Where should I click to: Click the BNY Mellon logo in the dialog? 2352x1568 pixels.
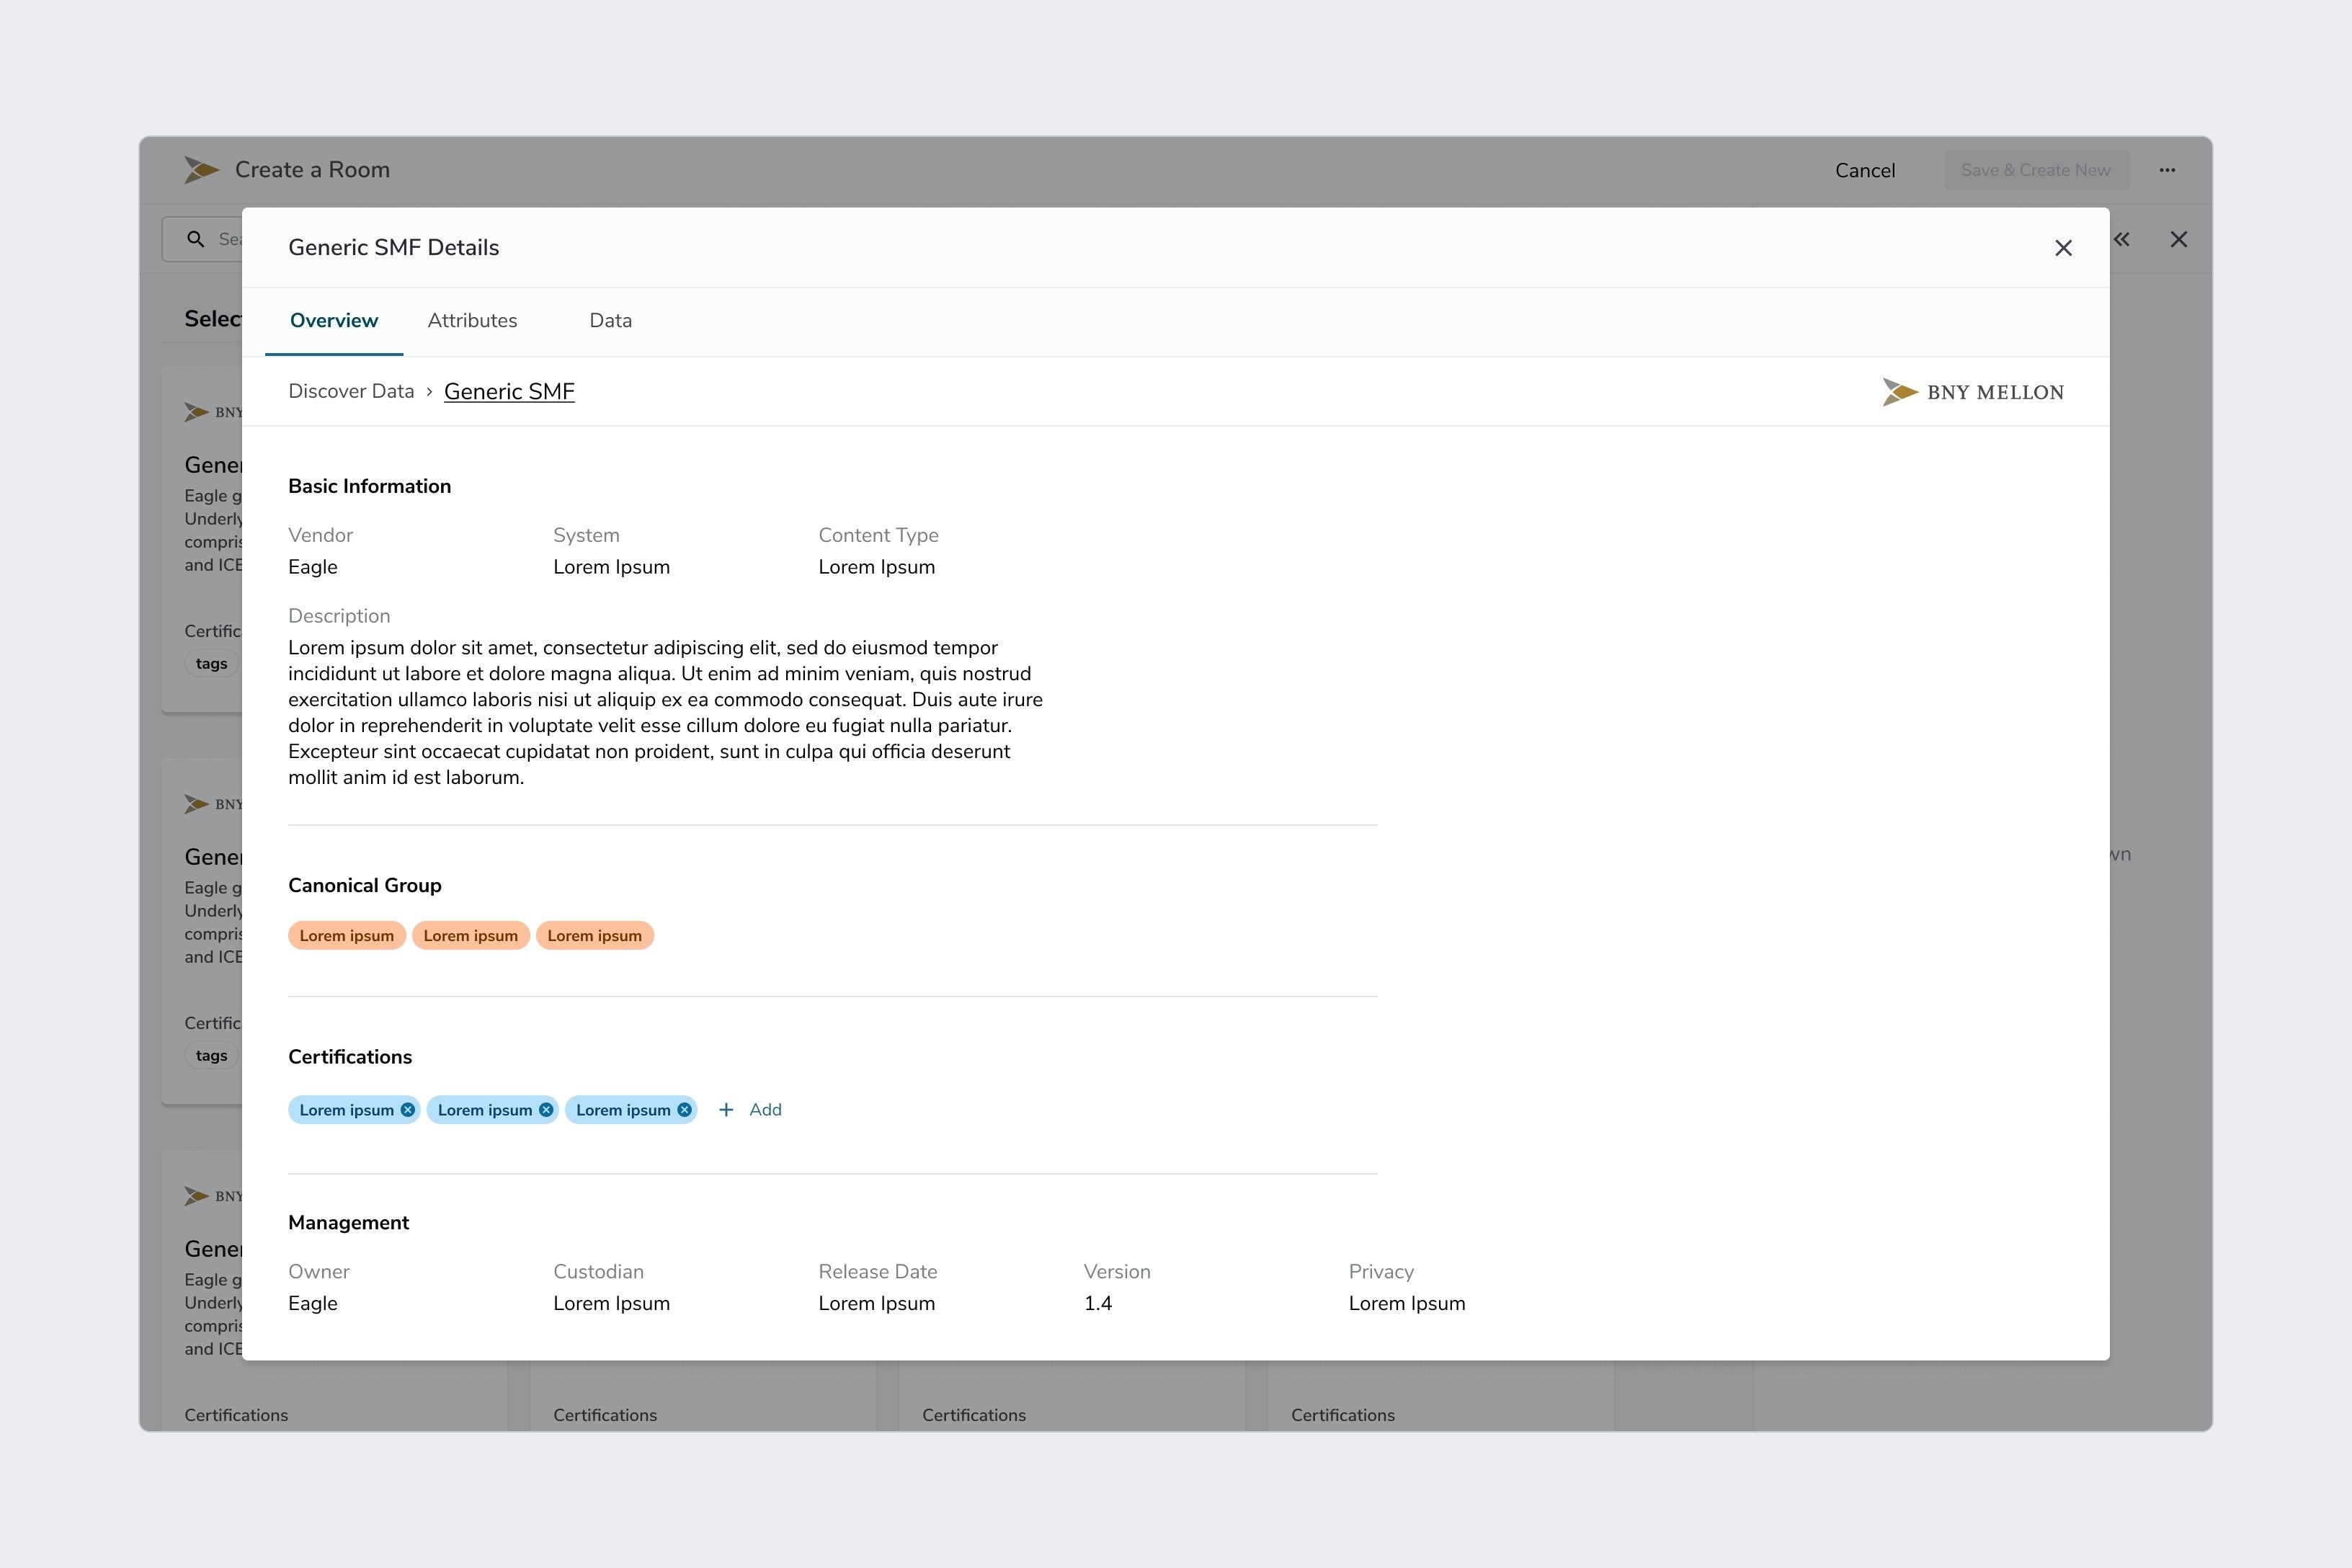point(1973,392)
